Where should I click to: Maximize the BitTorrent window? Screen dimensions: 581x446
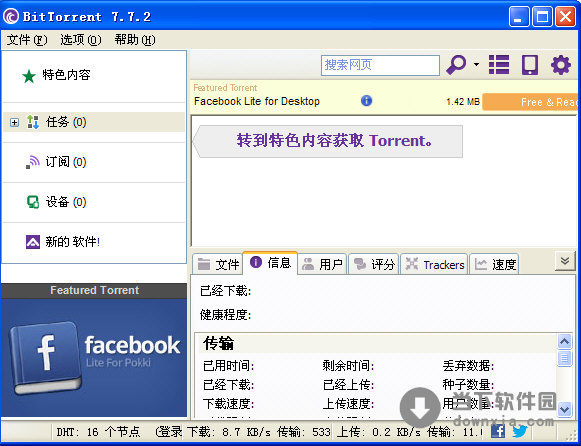point(542,17)
